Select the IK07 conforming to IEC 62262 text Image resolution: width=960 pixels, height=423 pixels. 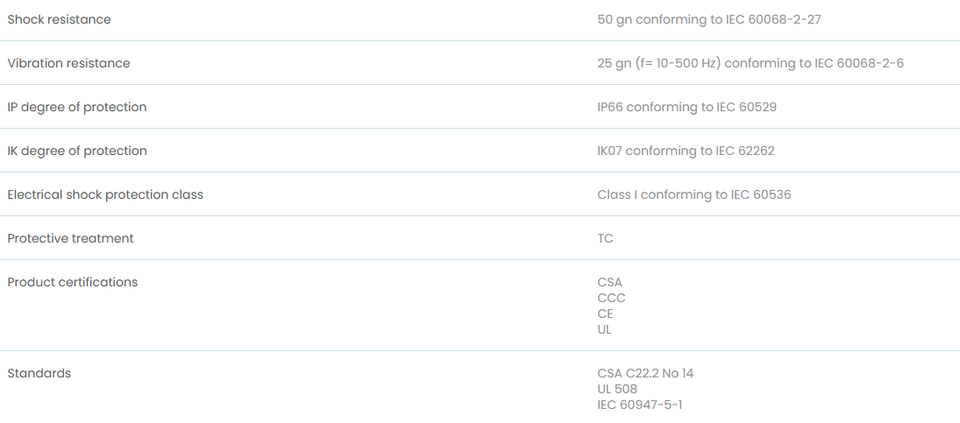[x=686, y=151]
